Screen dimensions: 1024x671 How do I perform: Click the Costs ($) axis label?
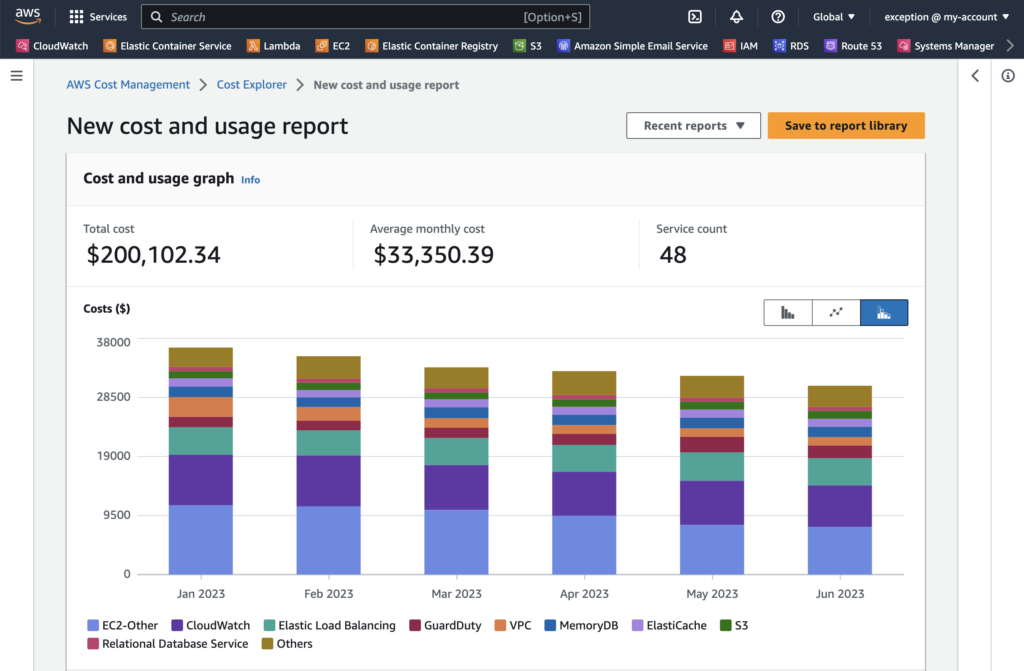click(x=106, y=308)
